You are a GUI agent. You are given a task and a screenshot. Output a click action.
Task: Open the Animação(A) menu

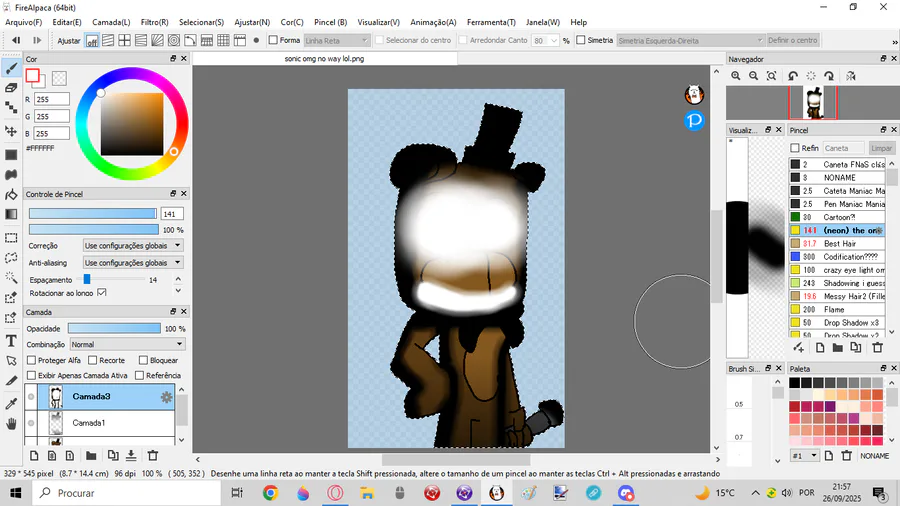tap(433, 22)
